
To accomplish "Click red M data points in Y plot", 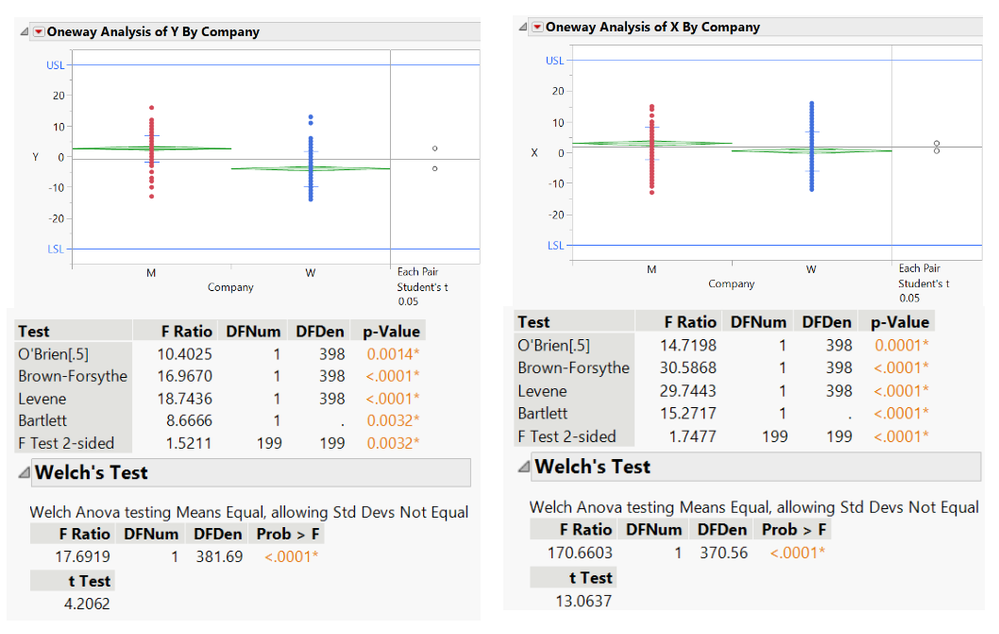I will (x=152, y=150).
